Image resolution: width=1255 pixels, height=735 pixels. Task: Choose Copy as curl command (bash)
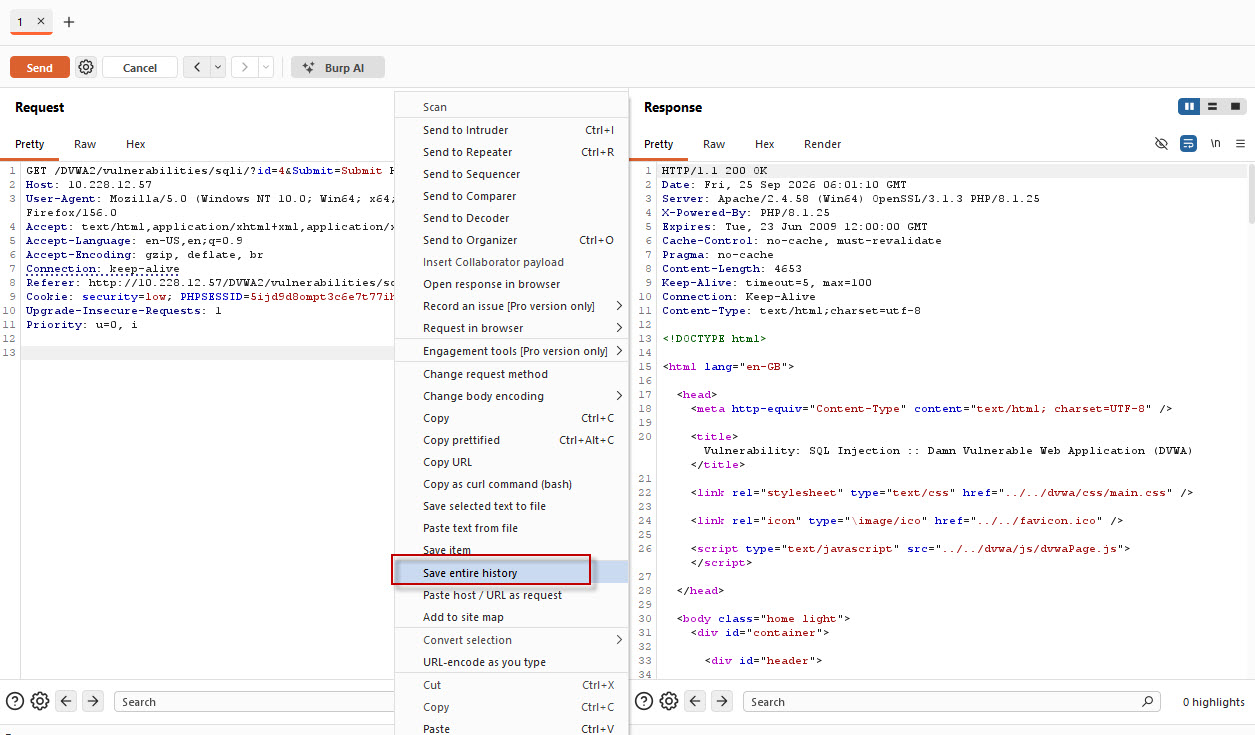point(512,484)
